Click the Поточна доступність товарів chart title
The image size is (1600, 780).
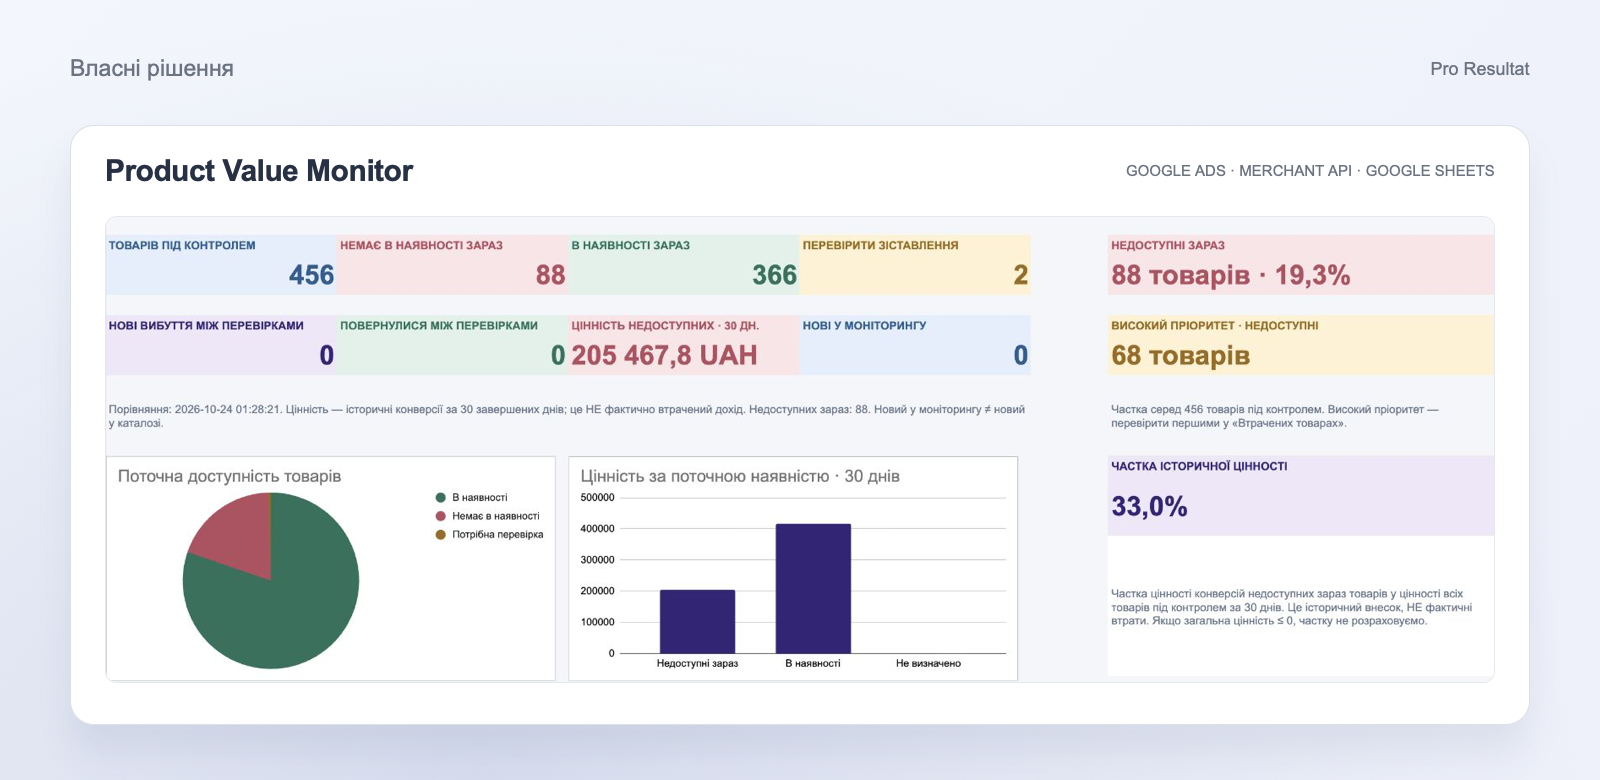pyautogui.click(x=229, y=476)
